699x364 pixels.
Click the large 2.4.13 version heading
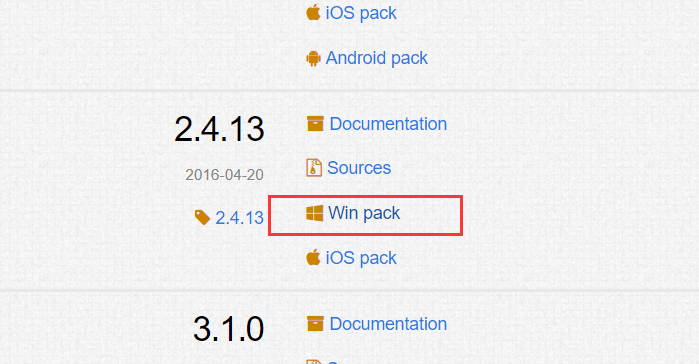(219, 129)
